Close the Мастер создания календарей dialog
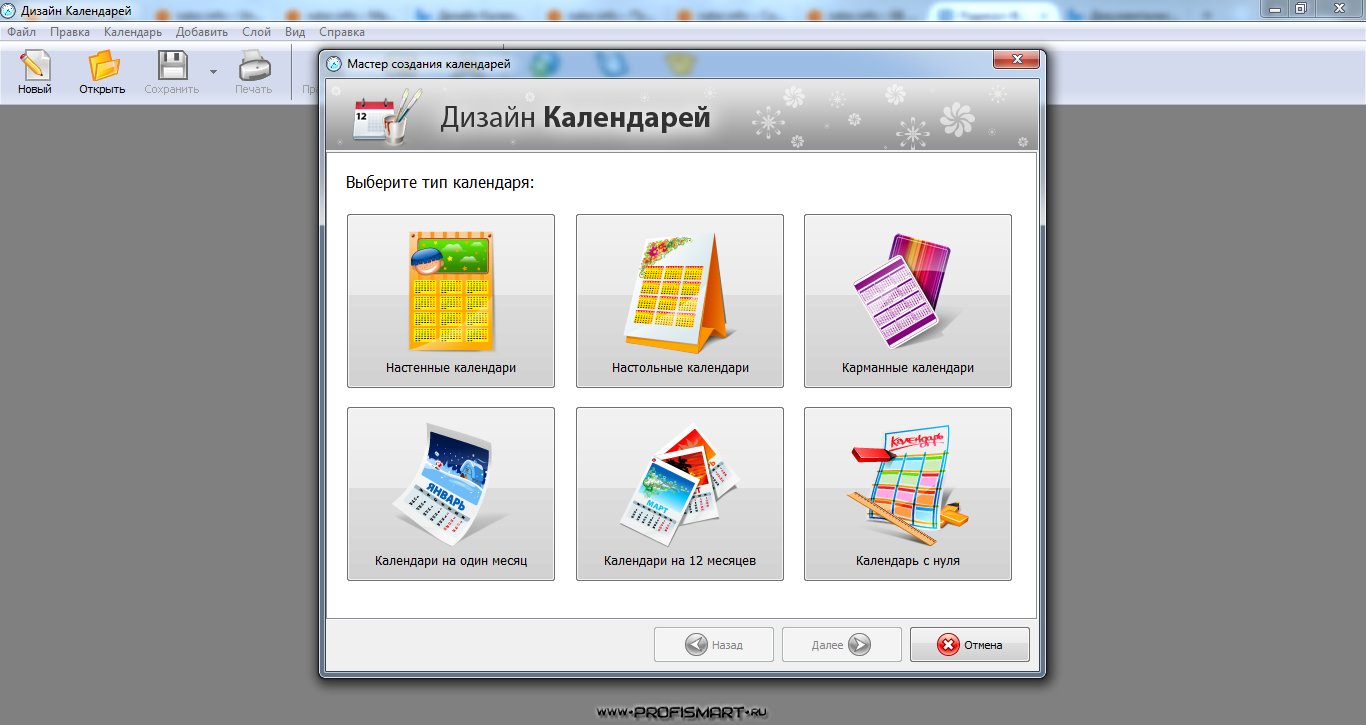 [1017, 60]
